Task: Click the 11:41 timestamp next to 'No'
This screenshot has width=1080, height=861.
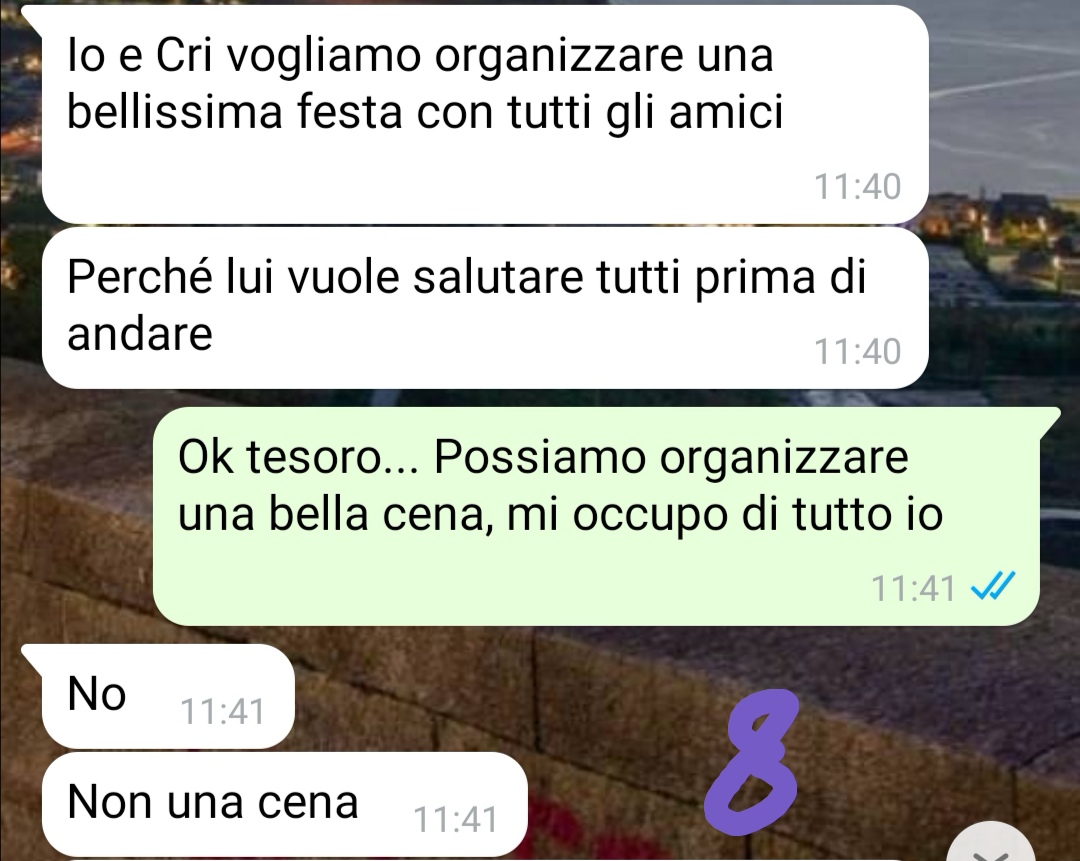Action: point(222,712)
